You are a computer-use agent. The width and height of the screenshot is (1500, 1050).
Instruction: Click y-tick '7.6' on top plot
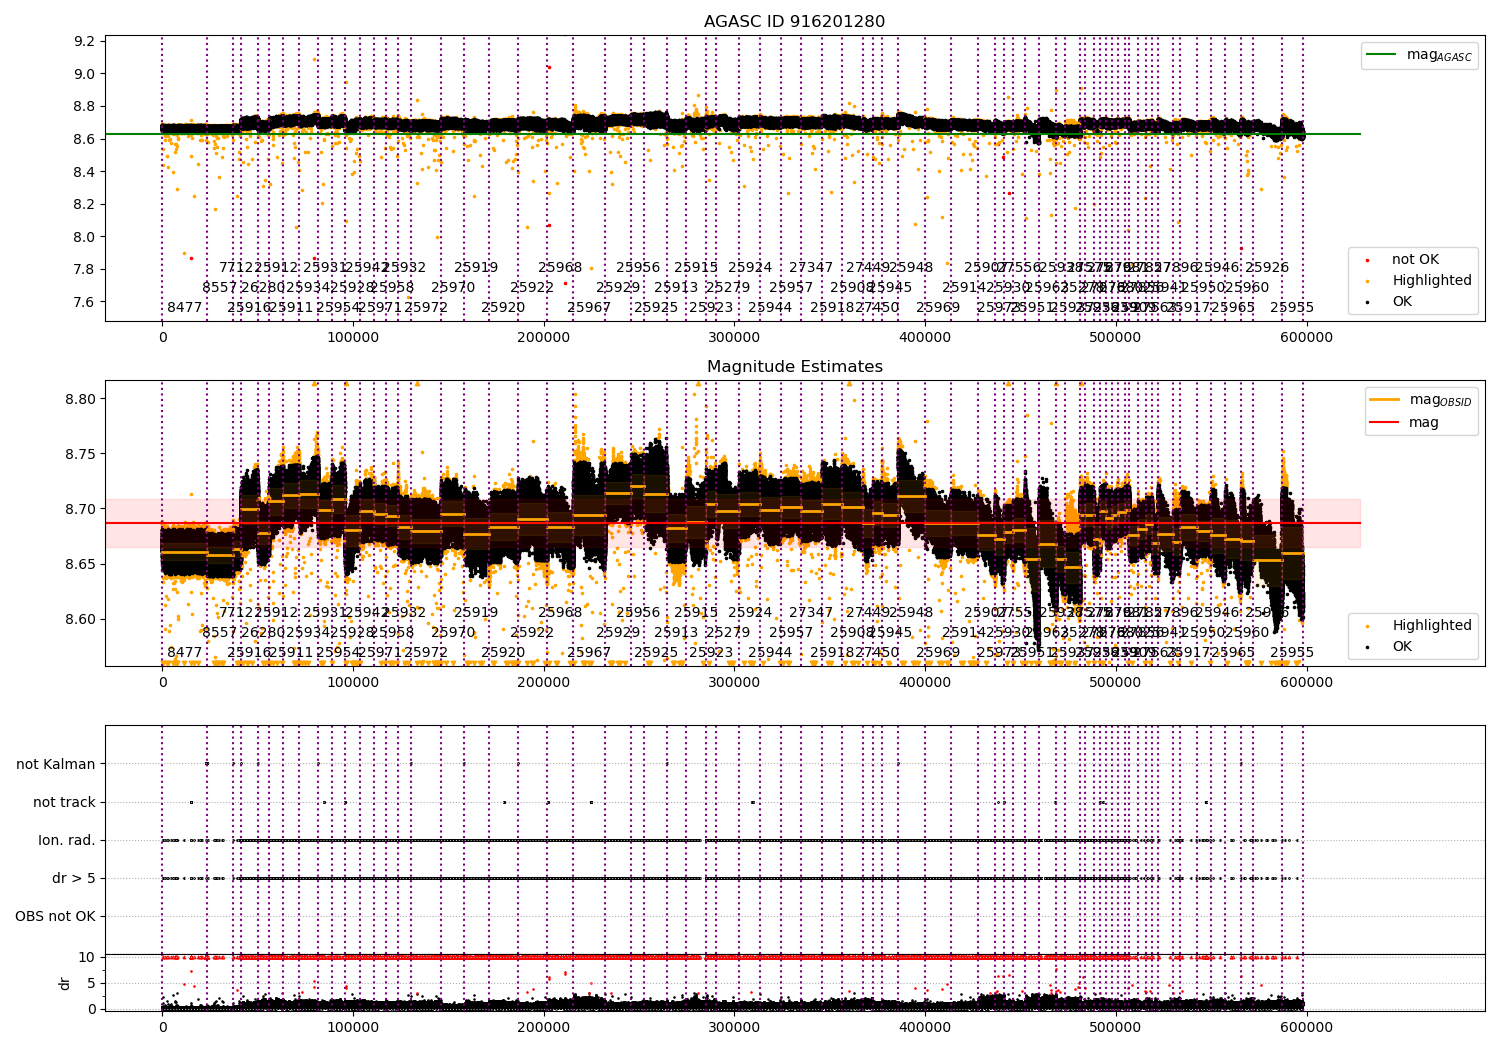click(85, 302)
